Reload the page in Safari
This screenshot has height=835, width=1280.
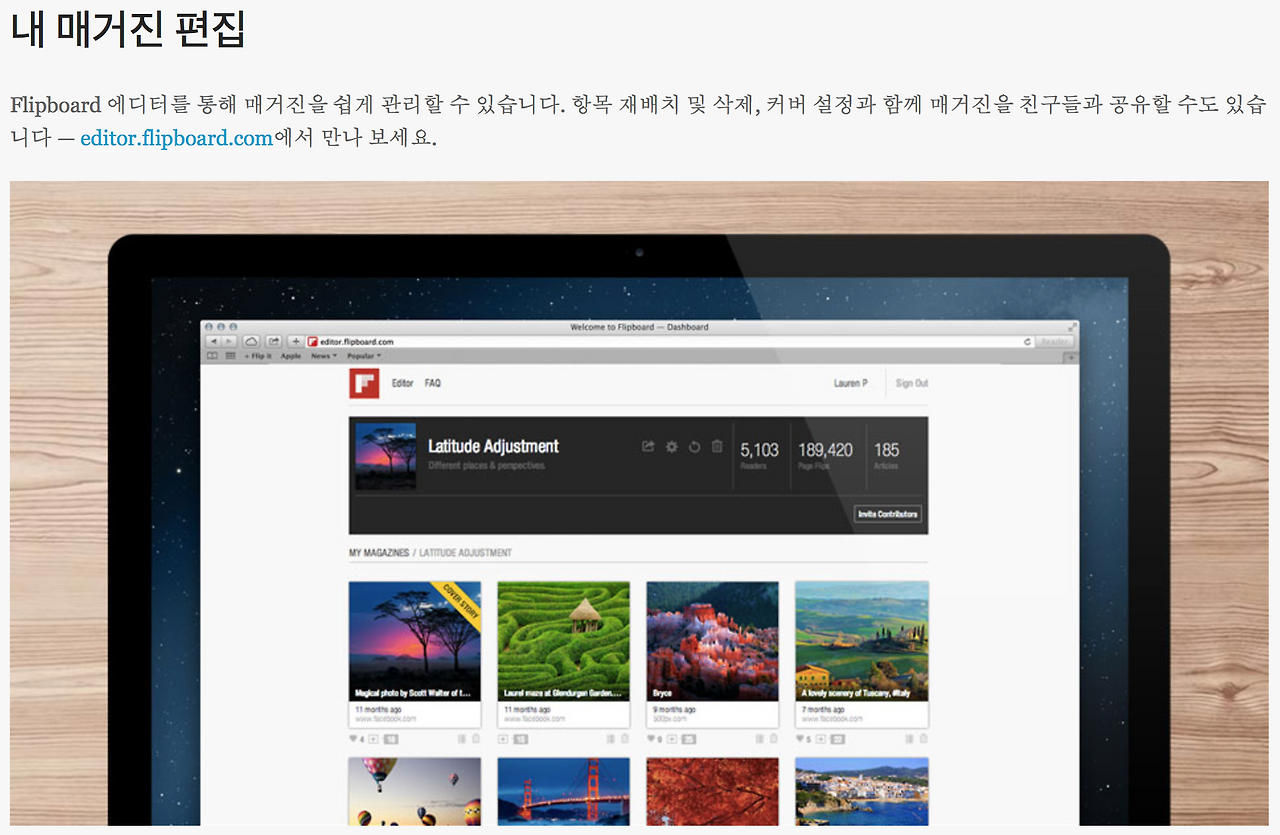(1027, 342)
